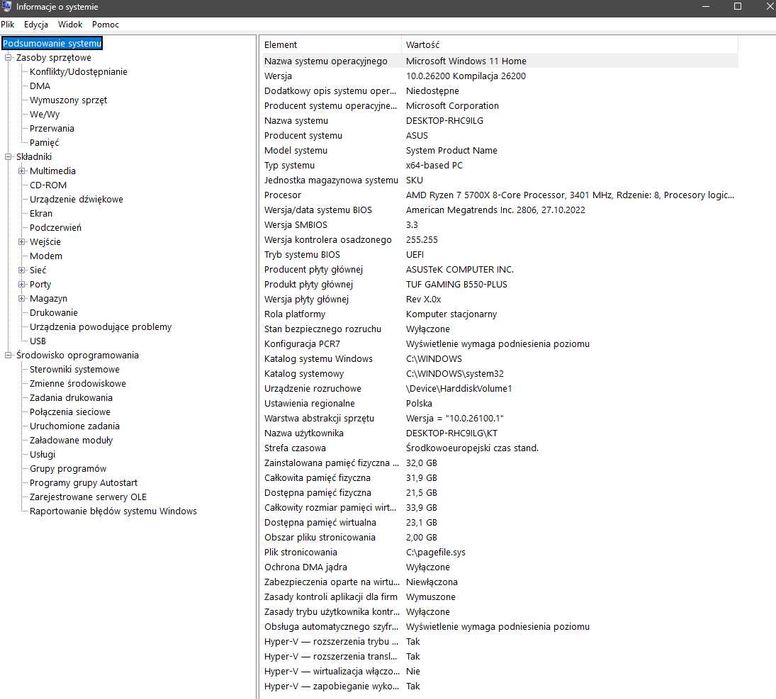Image resolution: width=776 pixels, height=699 pixels.
Task: Collapse the Zasoby sprzętowe tree node
Action: click(8, 57)
